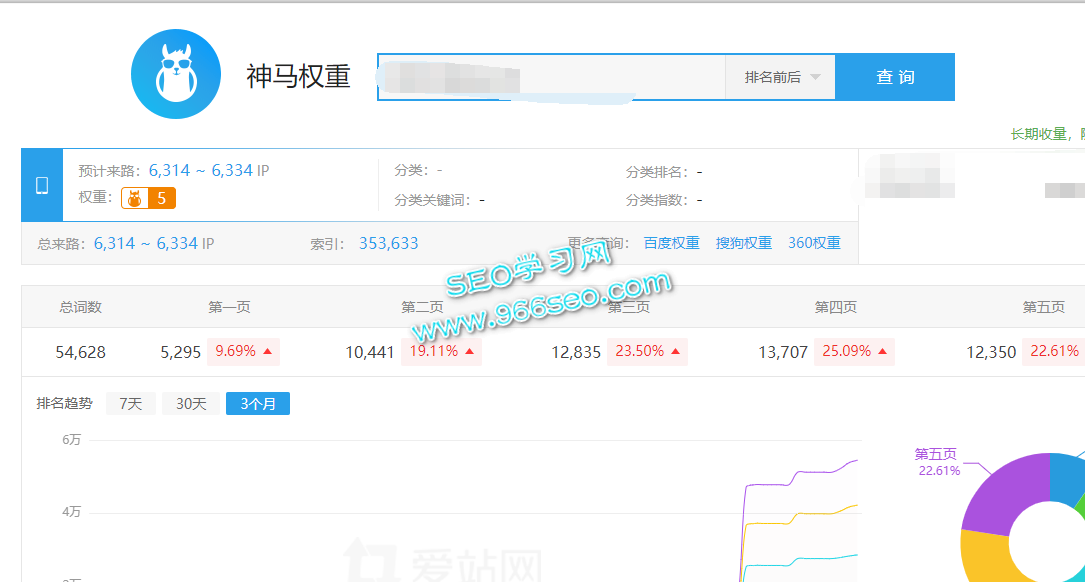This screenshot has width=1085, height=582.
Task: Click the 19.11% change badge
Action: [x=441, y=352]
